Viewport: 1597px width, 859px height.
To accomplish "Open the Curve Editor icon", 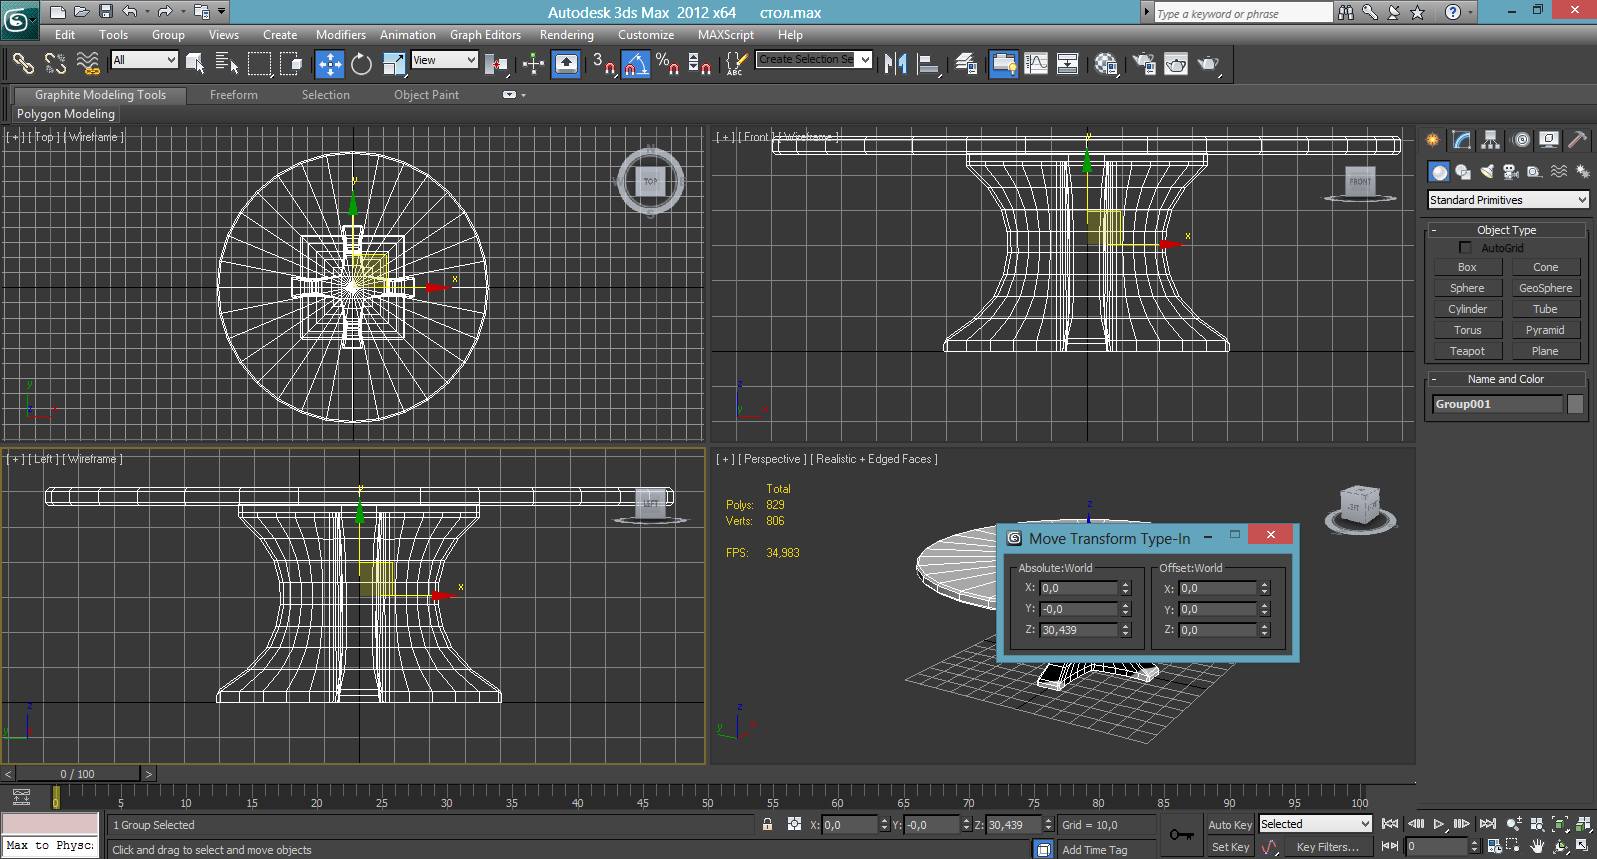I will (x=1036, y=64).
